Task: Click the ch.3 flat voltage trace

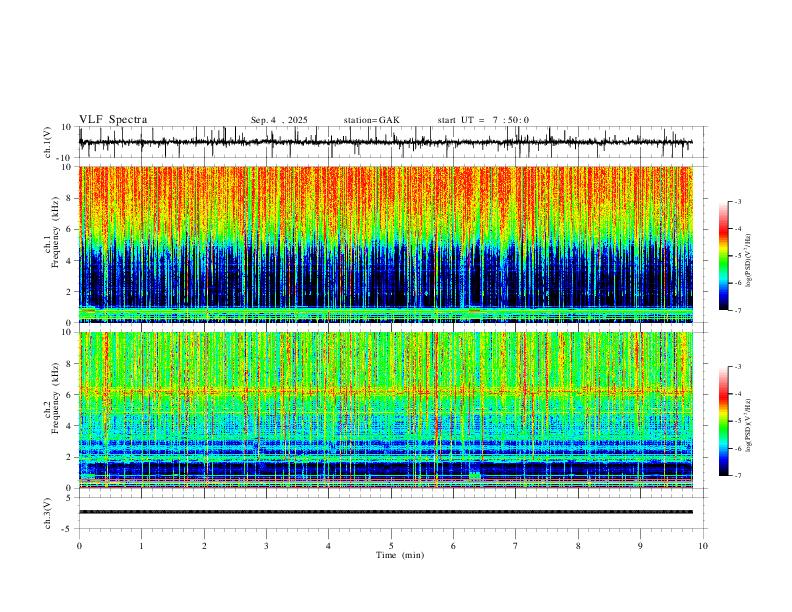Action: click(385, 512)
